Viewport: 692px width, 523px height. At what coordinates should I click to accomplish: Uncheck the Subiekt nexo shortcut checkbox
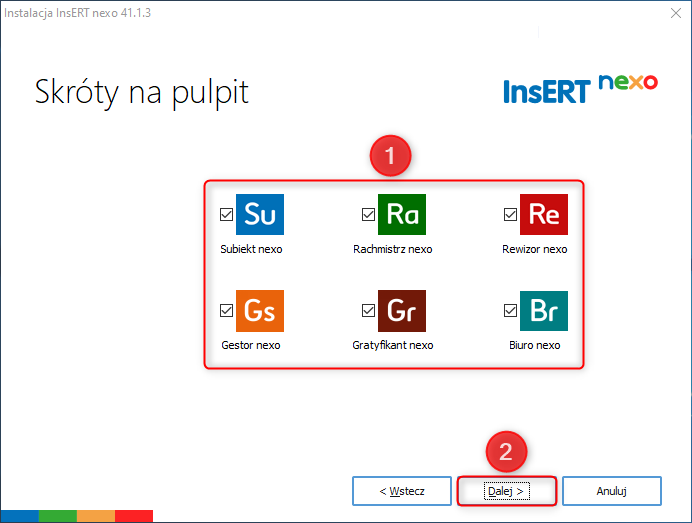(x=226, y=214)
